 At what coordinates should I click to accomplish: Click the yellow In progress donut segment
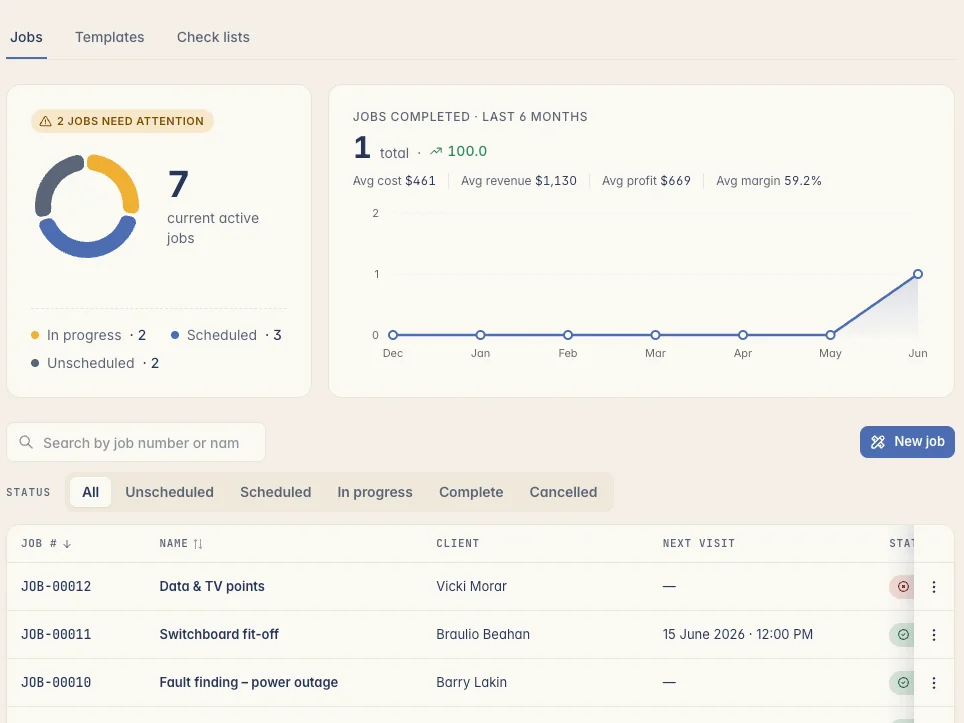122,178
